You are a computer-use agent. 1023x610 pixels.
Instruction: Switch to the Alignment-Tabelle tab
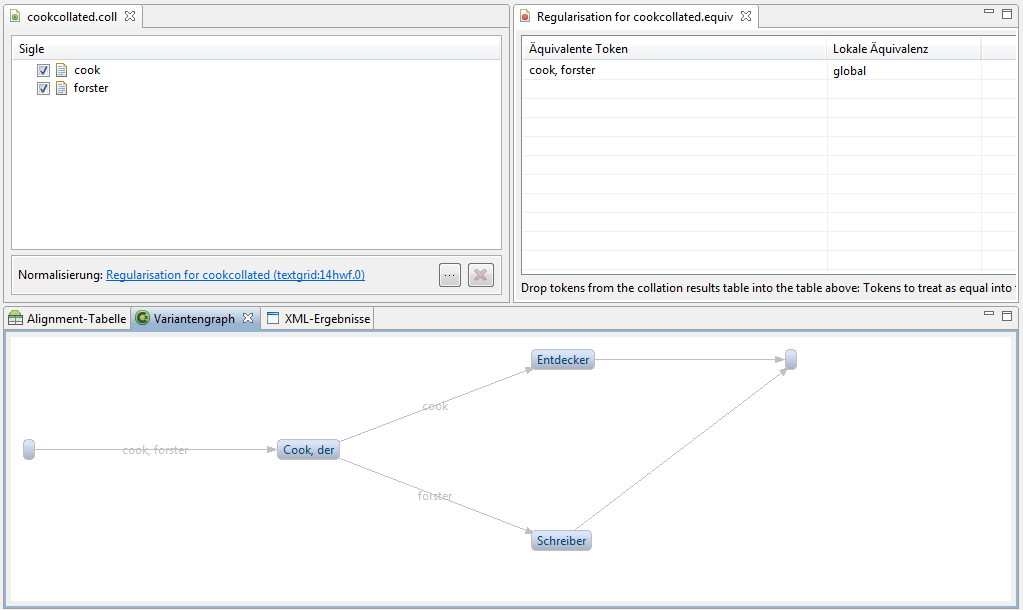click(x=68, y=319)
